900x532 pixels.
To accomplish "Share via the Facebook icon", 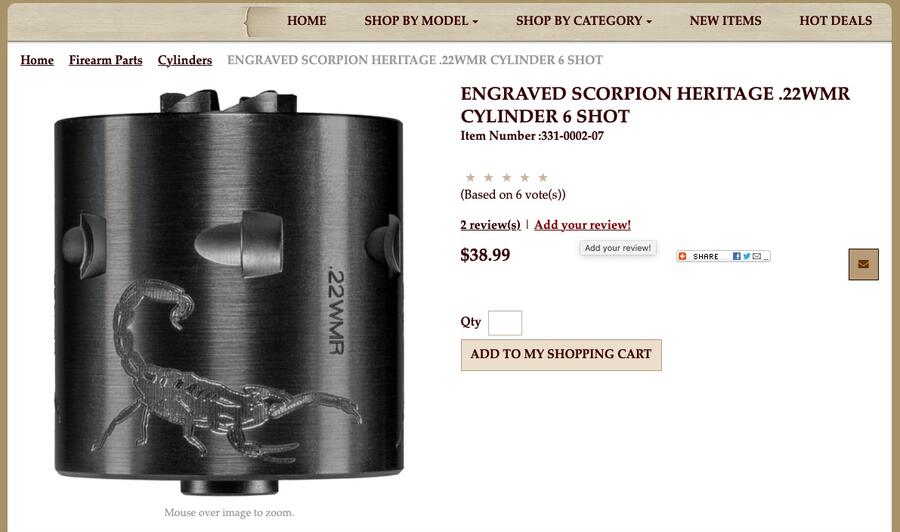I will [x=736, y=256].
